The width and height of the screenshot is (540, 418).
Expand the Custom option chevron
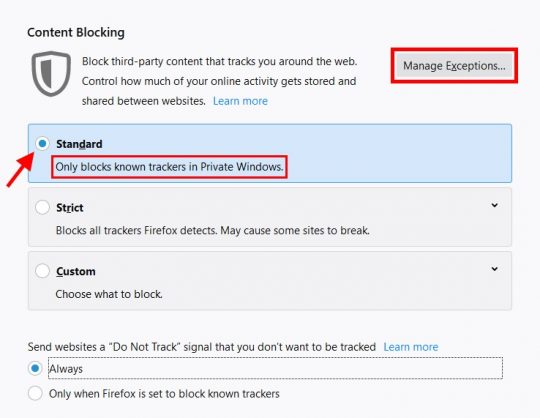click(x=495, y=269)
